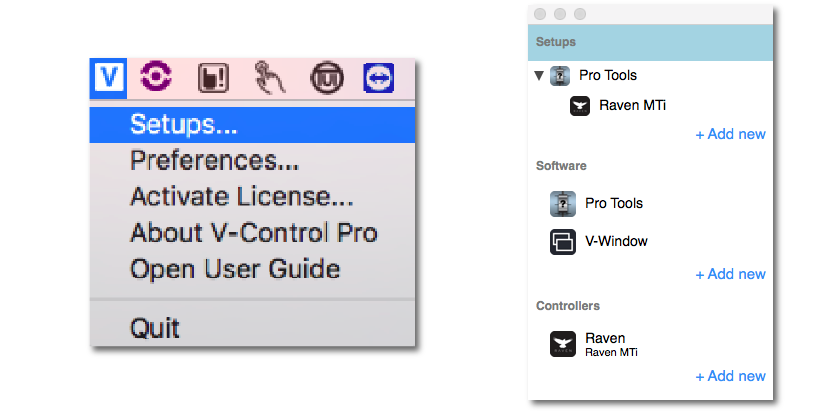Select the V-Window software icon
The width and height of the screenshot is (831, 411).
[563, 242]
